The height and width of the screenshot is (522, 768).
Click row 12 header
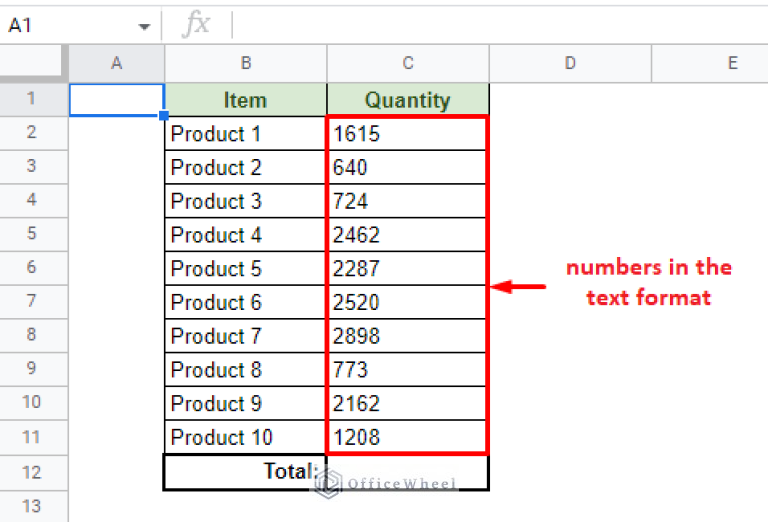(33, 471)
